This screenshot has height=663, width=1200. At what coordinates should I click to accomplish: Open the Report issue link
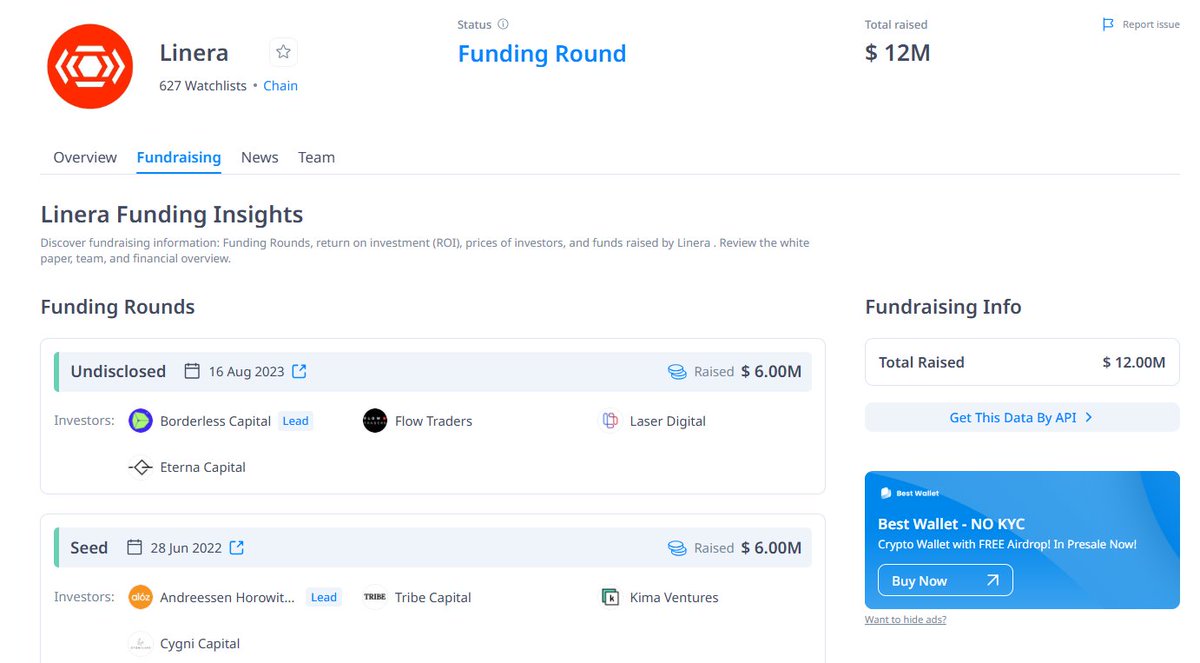point(1151,24)
